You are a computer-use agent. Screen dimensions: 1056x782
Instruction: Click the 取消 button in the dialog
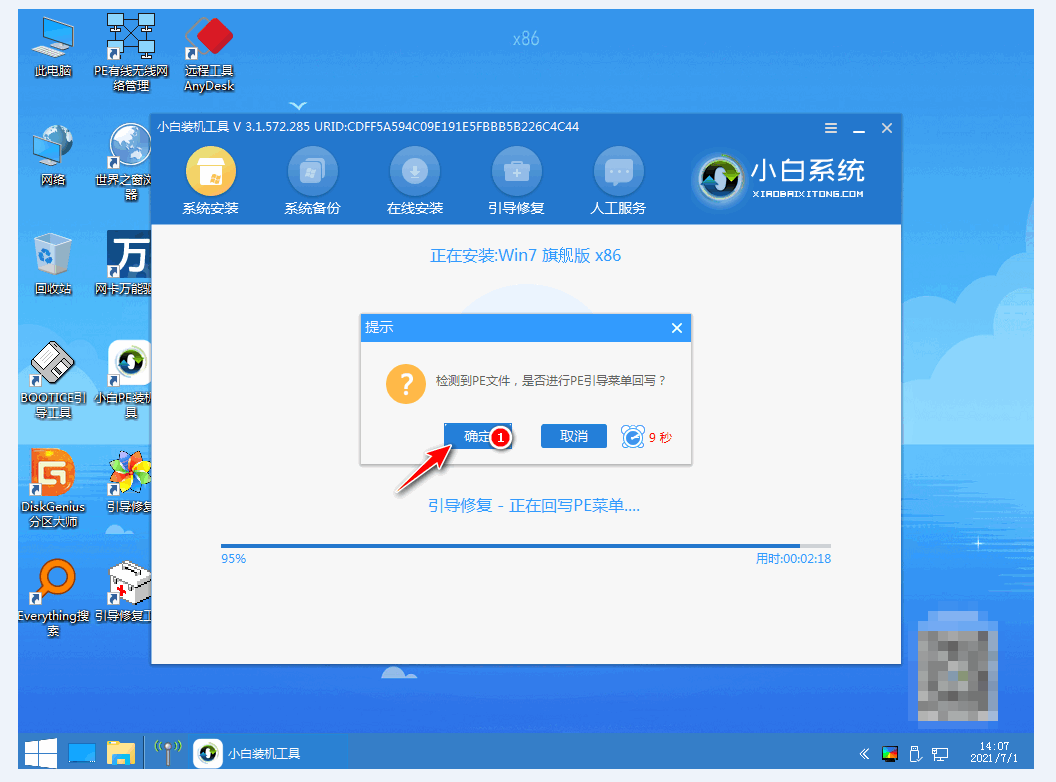(573, 436)
